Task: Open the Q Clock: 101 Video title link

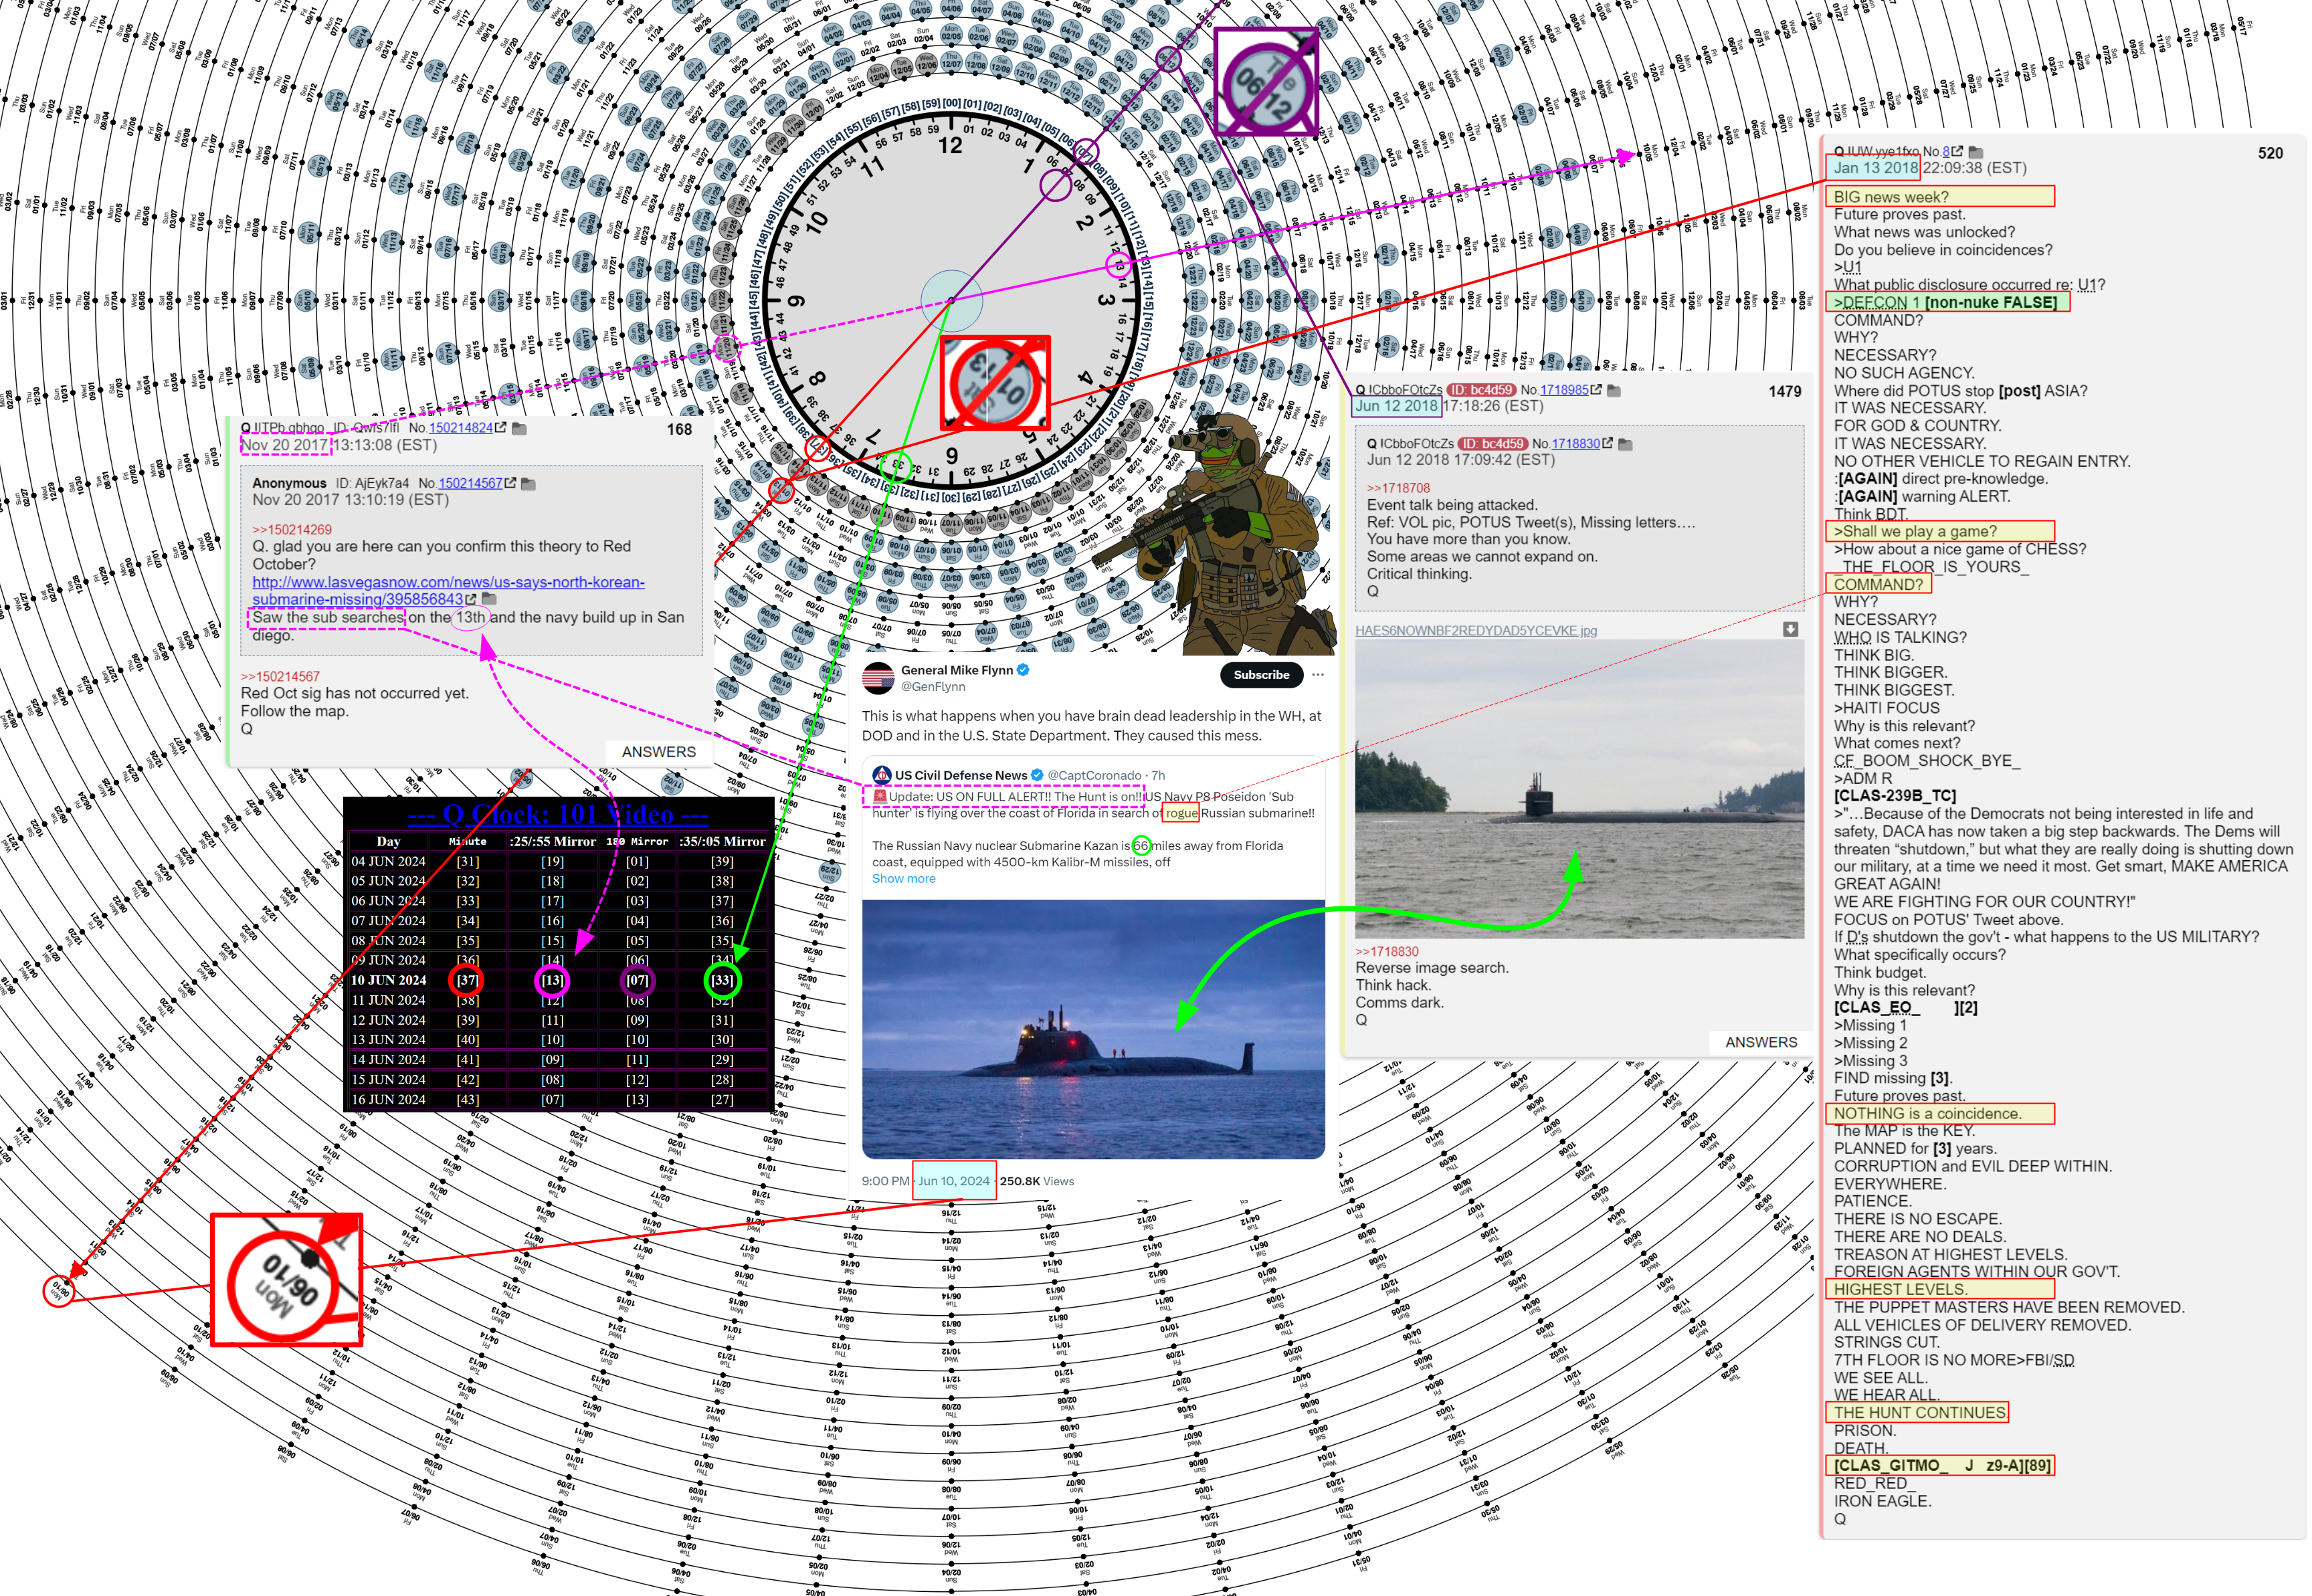Action: pos(557,814)
